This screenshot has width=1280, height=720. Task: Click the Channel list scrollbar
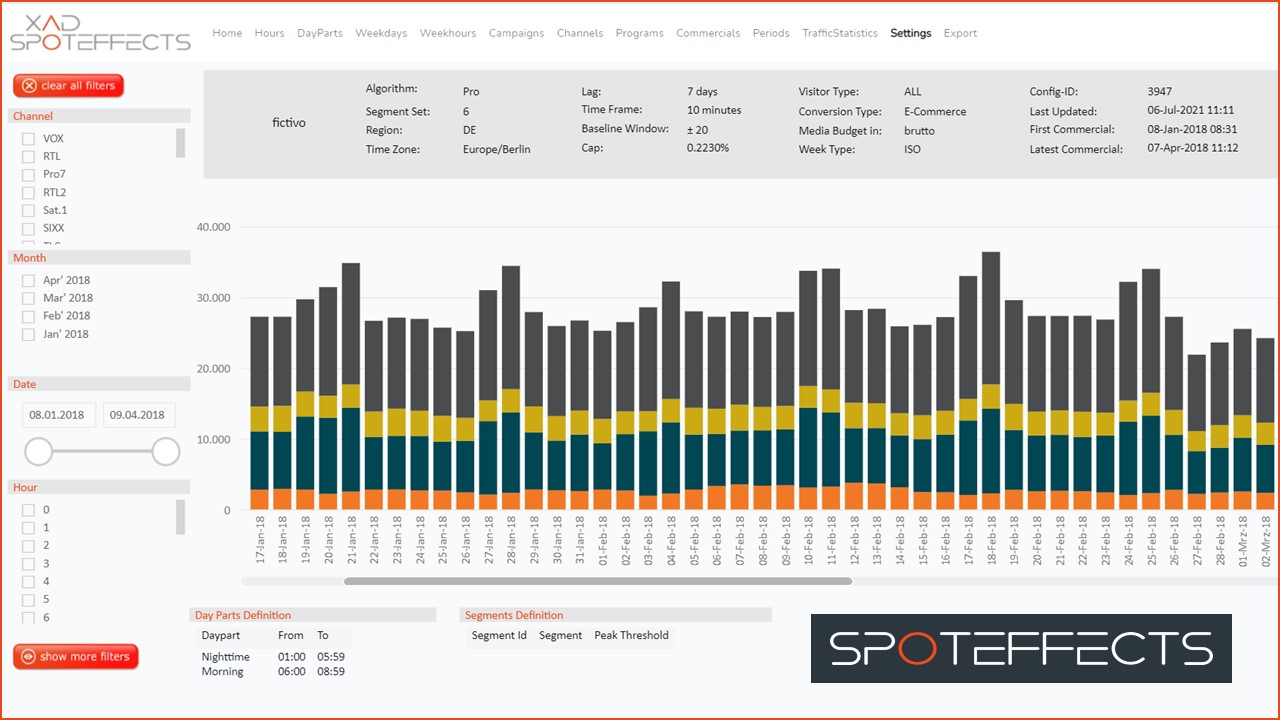[x=180, y=143]
